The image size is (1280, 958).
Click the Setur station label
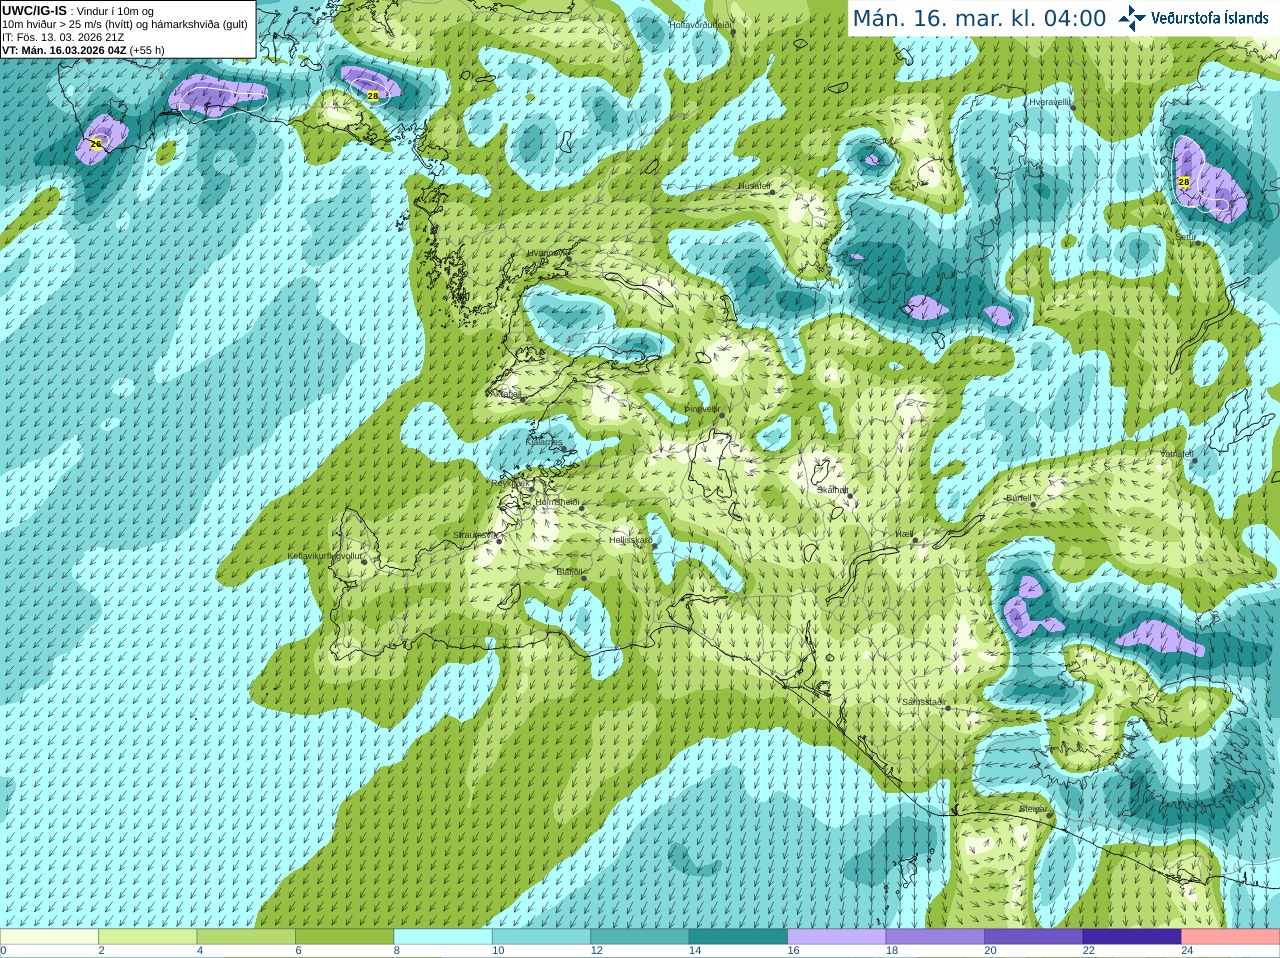coord(1186,237)
